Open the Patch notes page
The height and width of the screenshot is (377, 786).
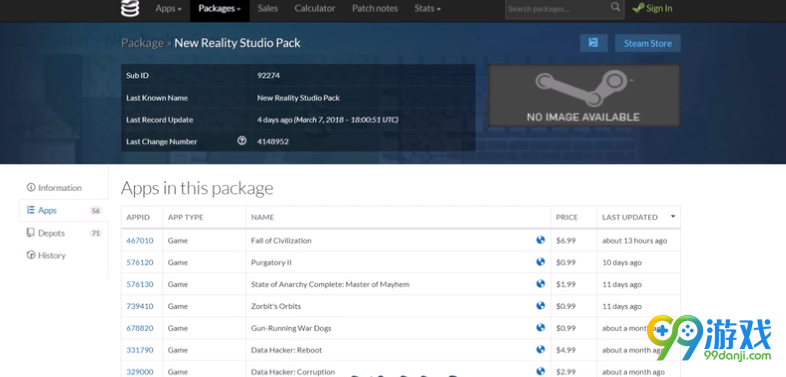375,9
